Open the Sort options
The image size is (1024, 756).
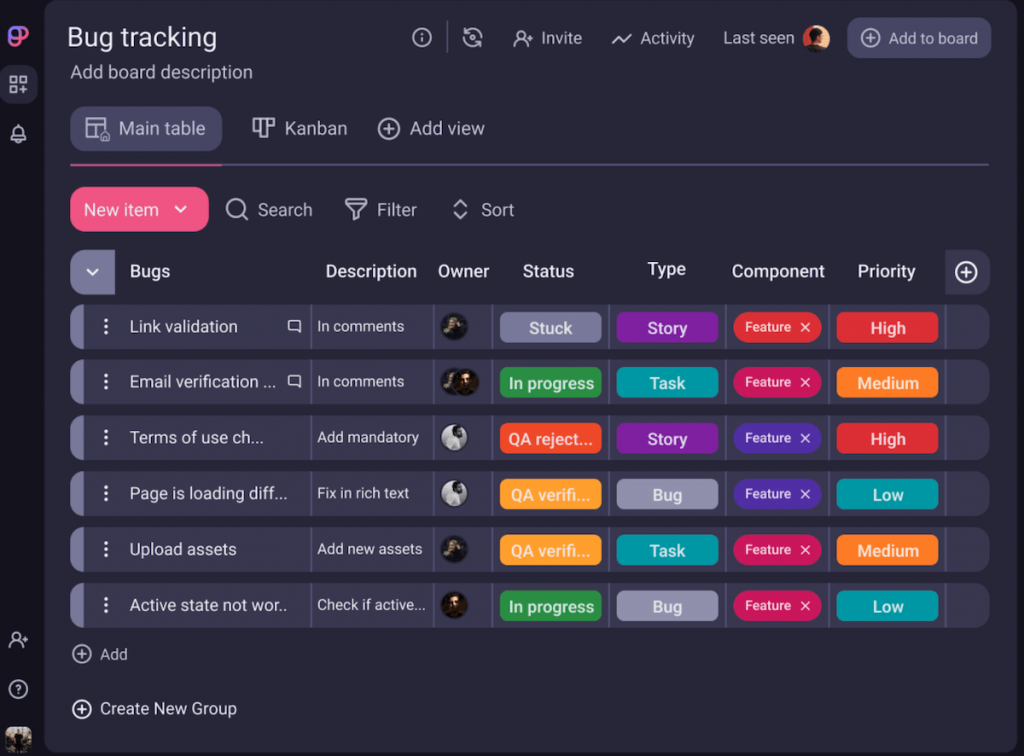(x=481, y=209)
